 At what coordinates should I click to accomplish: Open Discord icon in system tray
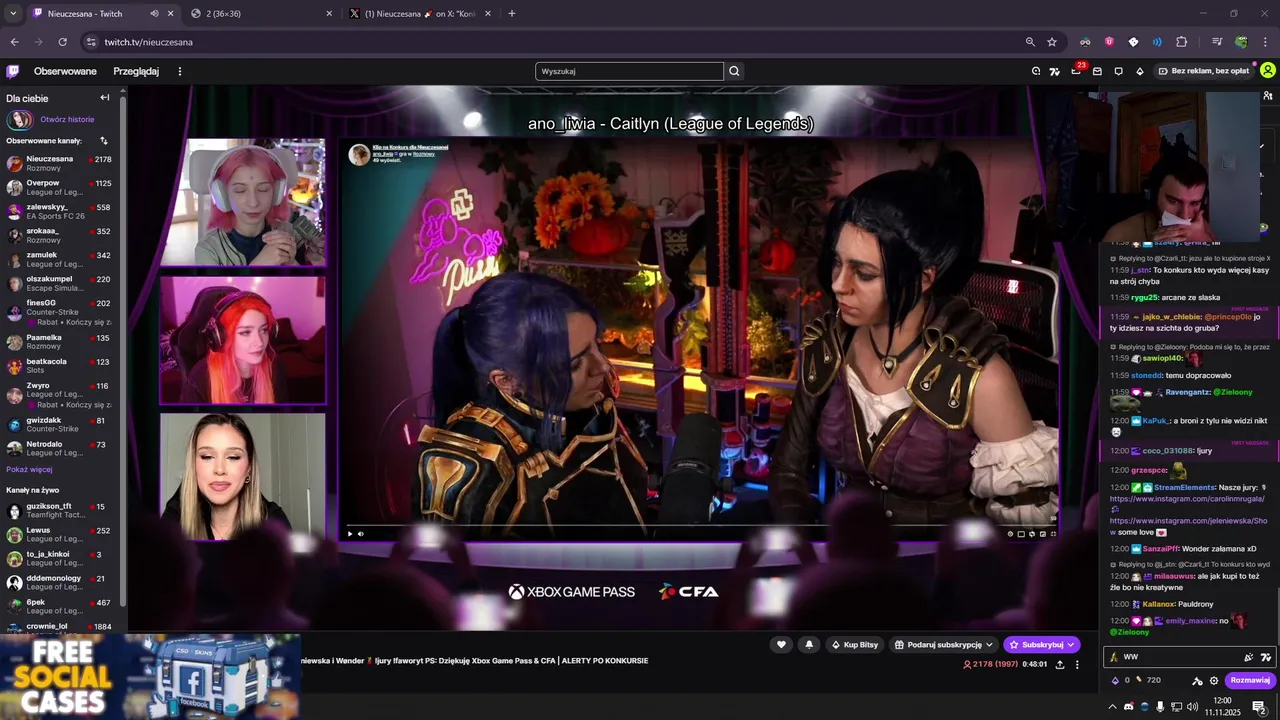tap(1129, 706)
